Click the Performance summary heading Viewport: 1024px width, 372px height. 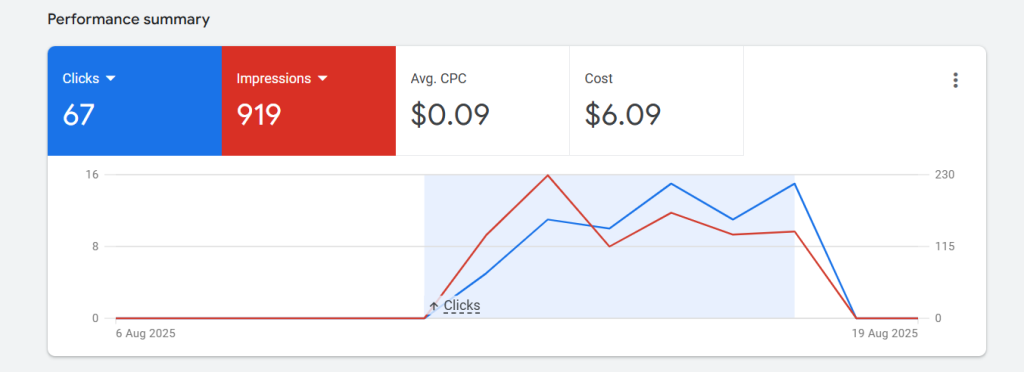pos(129,20)
